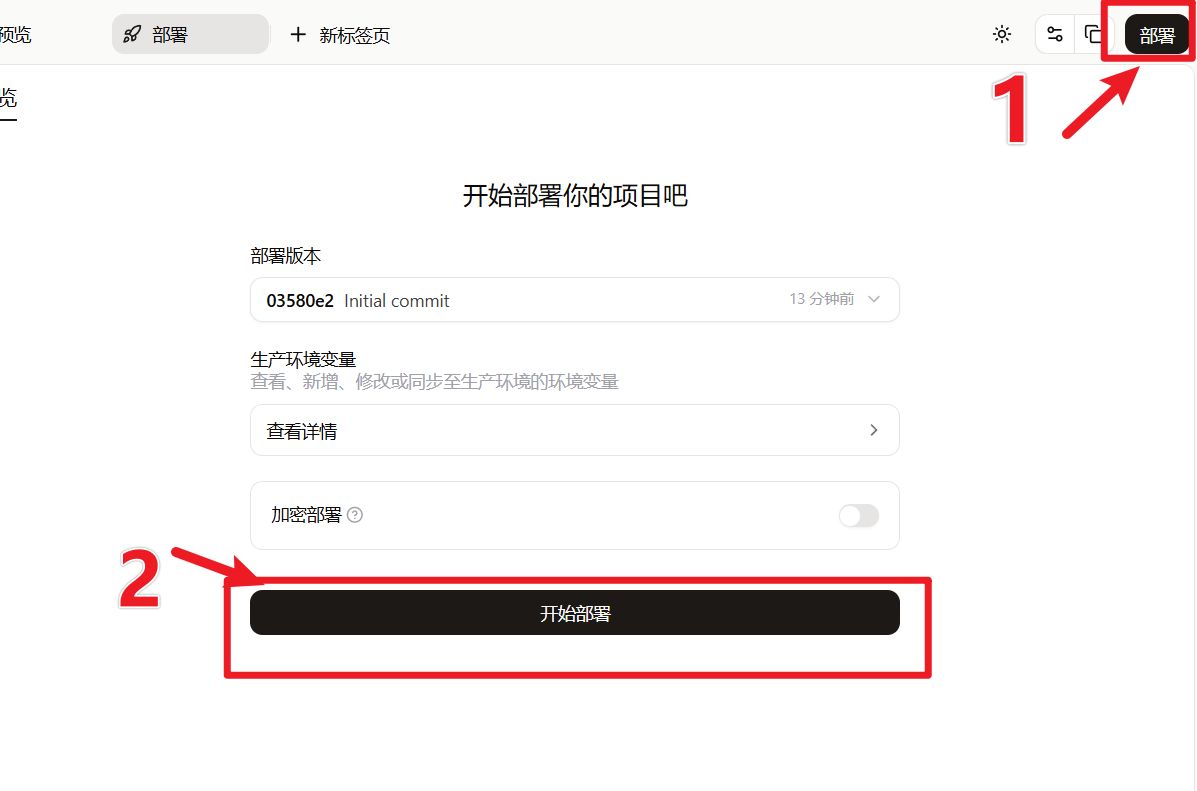Image resolution: width=1197 pixels, height=791 pixels.
Task: Click the copy/duplicate windows icon
Action: point(1093,34)
